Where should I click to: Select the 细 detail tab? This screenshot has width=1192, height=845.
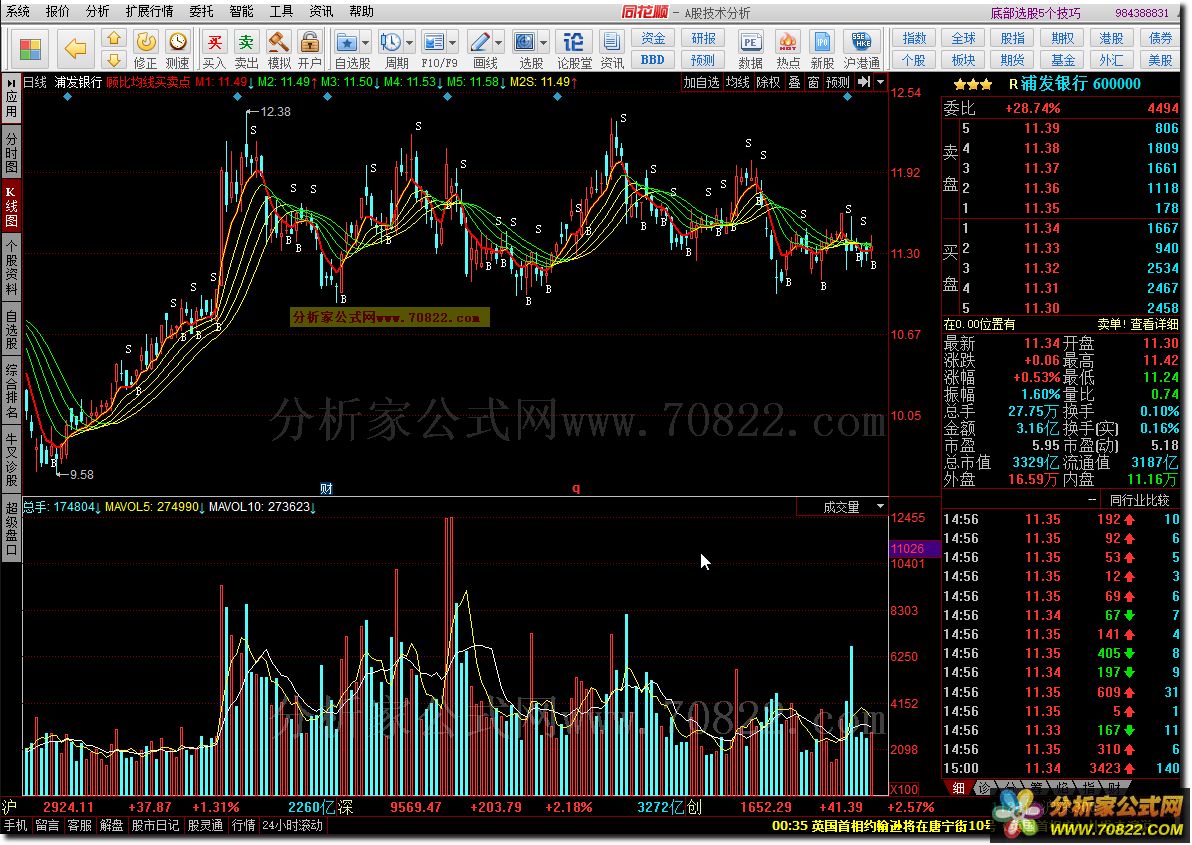point(958,788)
